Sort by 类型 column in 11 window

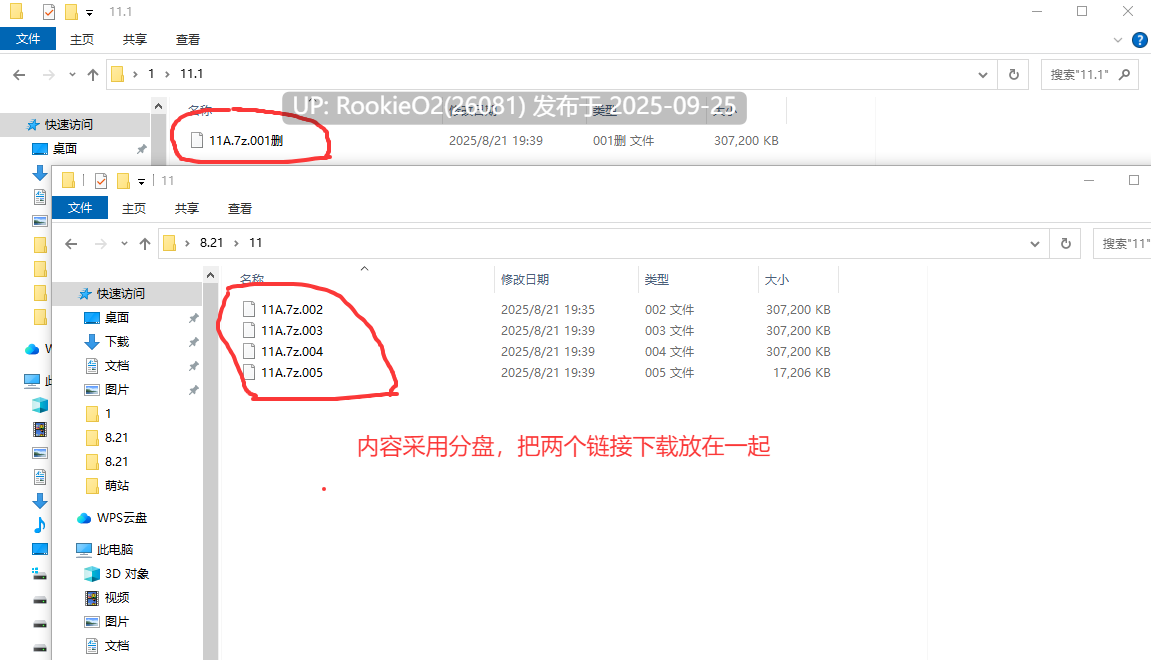click(657, 280)
